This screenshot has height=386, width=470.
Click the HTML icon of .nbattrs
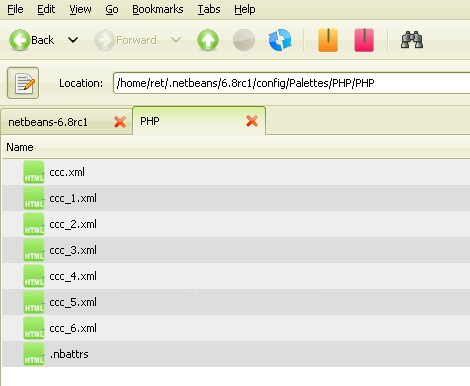coord(34,354)
